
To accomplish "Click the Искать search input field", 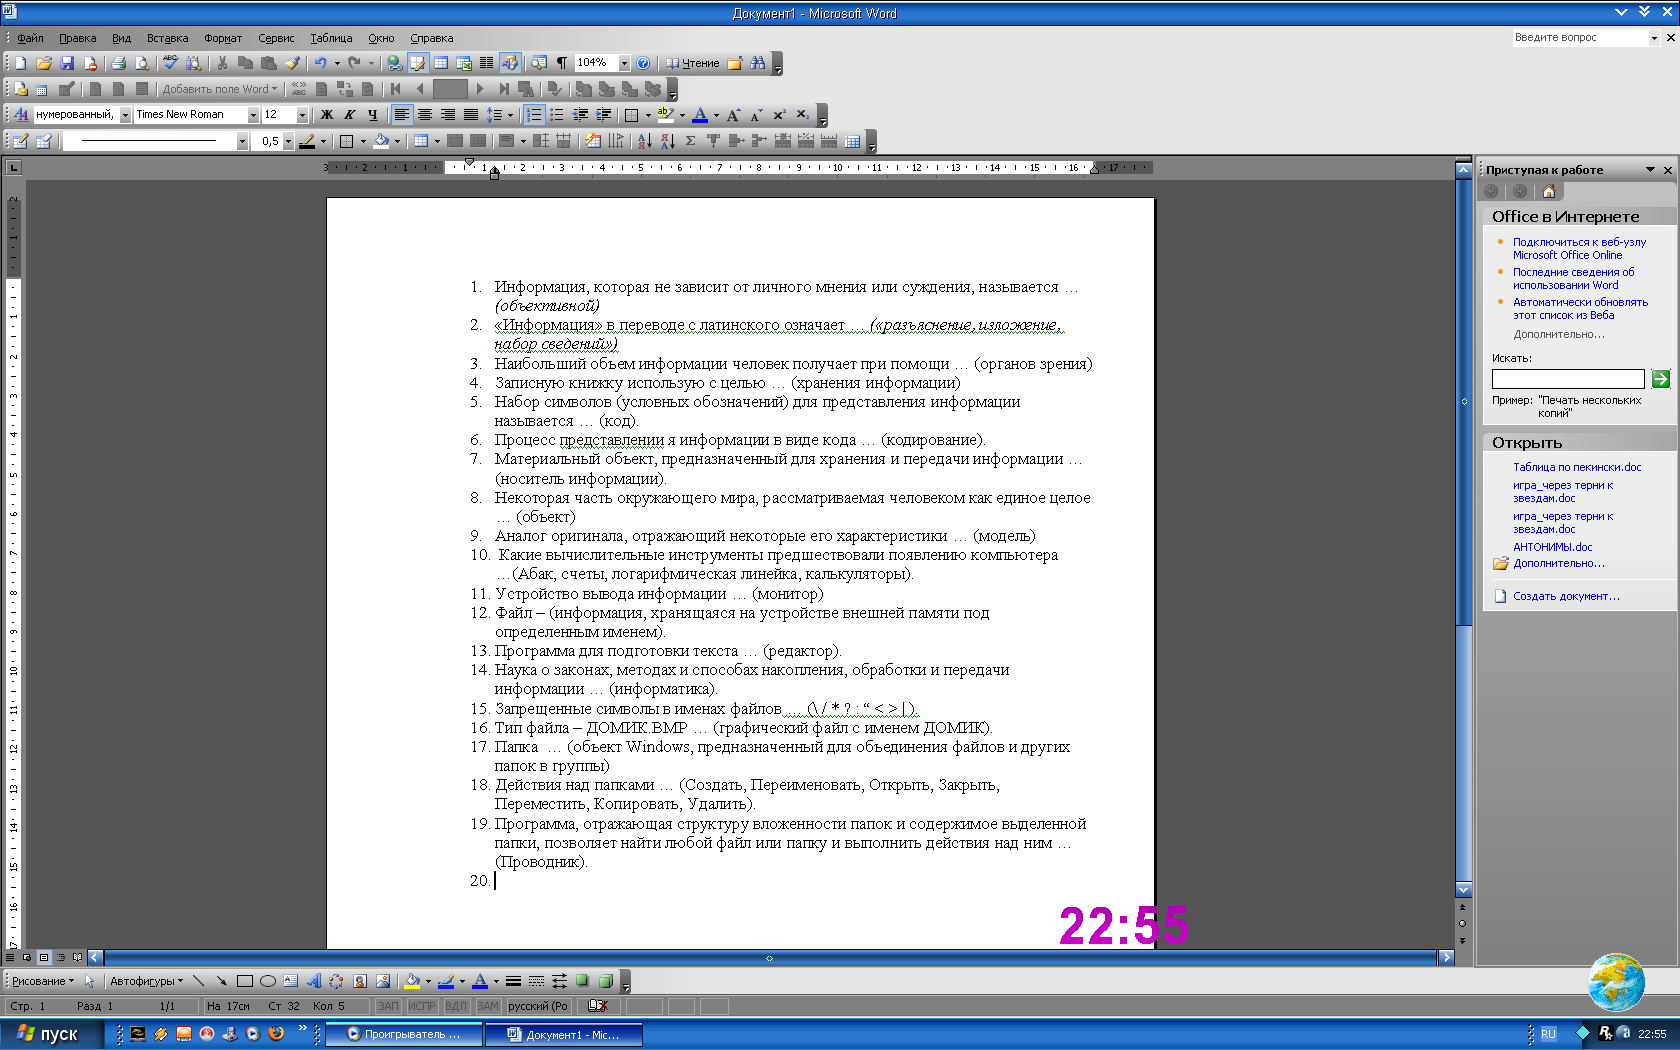I will (1567, 379).
